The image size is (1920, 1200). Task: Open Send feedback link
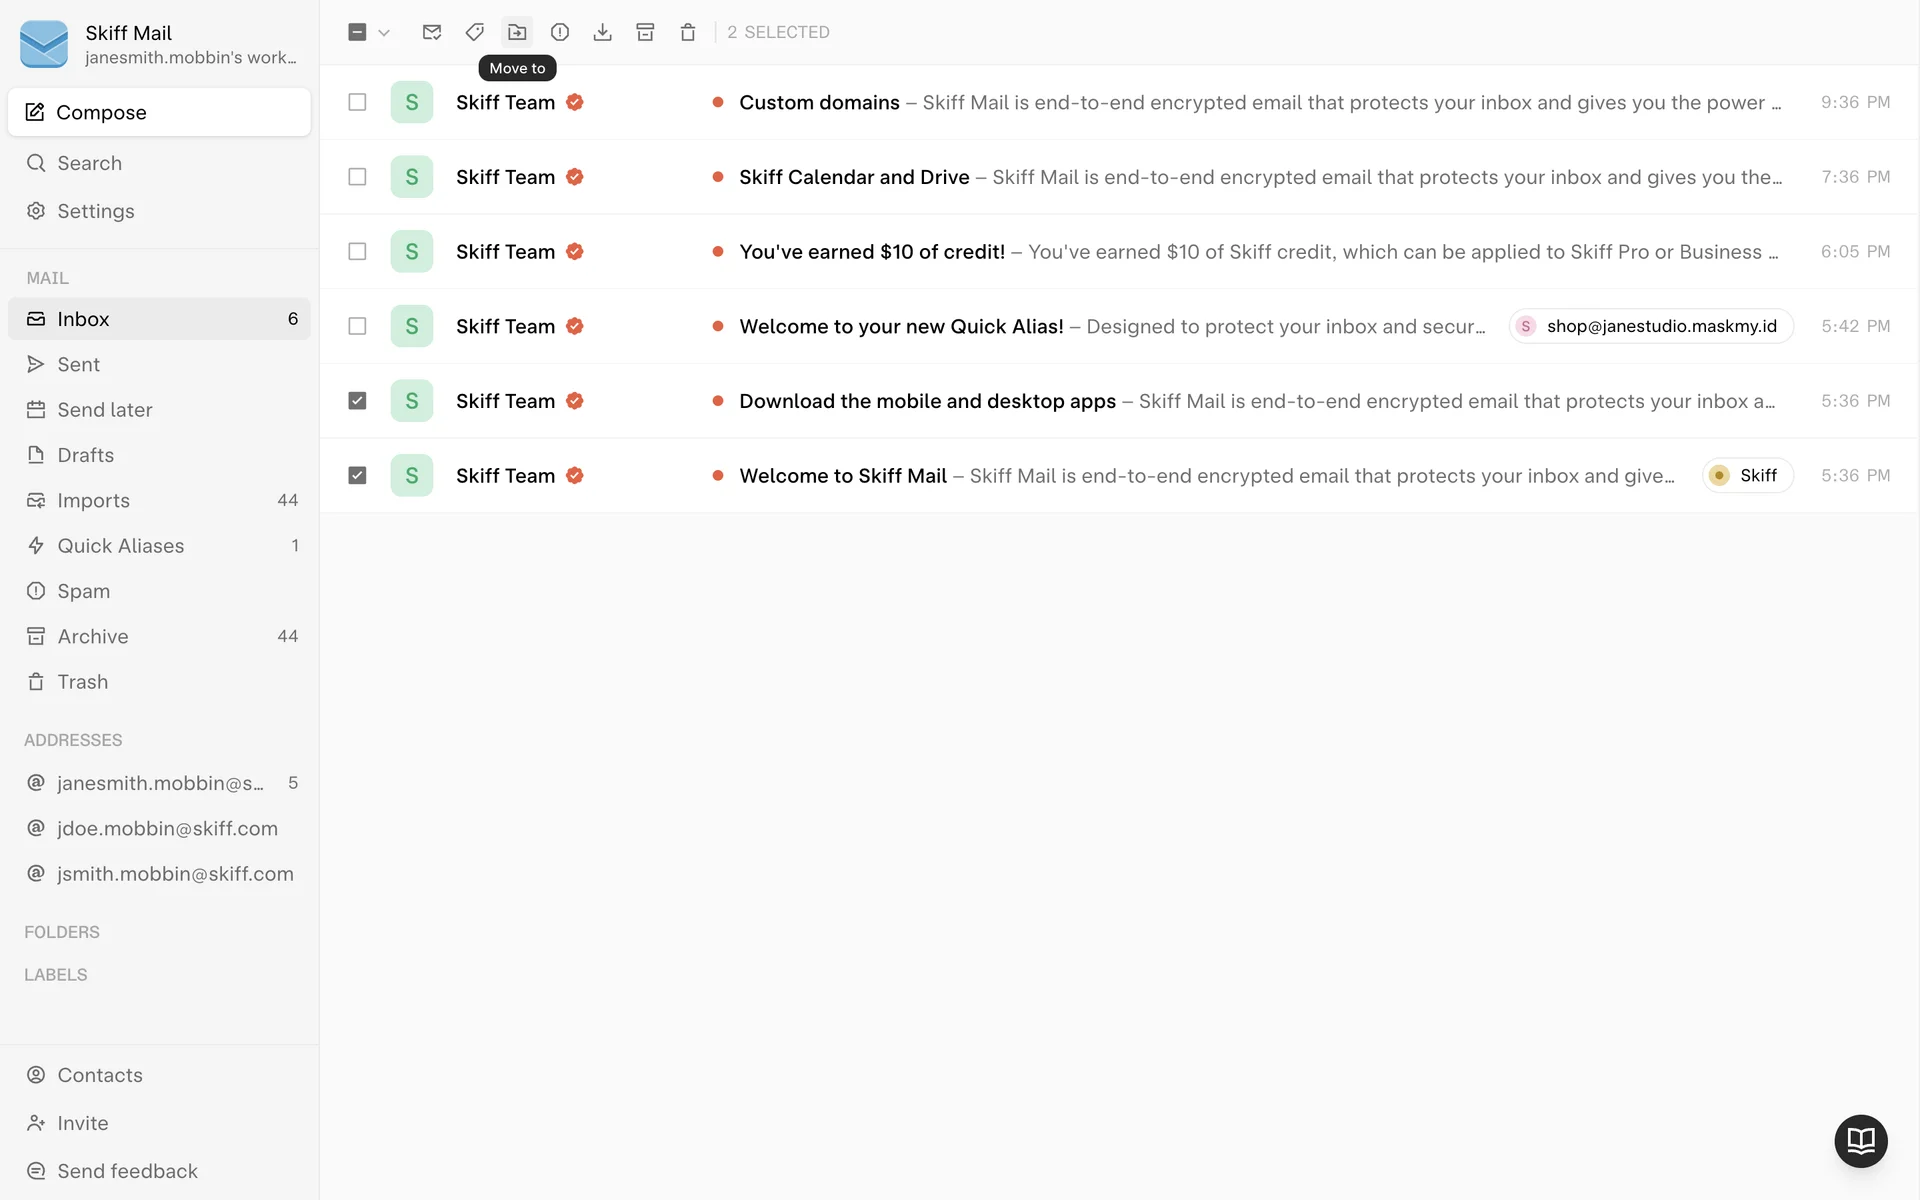[x=127, y=1171]
